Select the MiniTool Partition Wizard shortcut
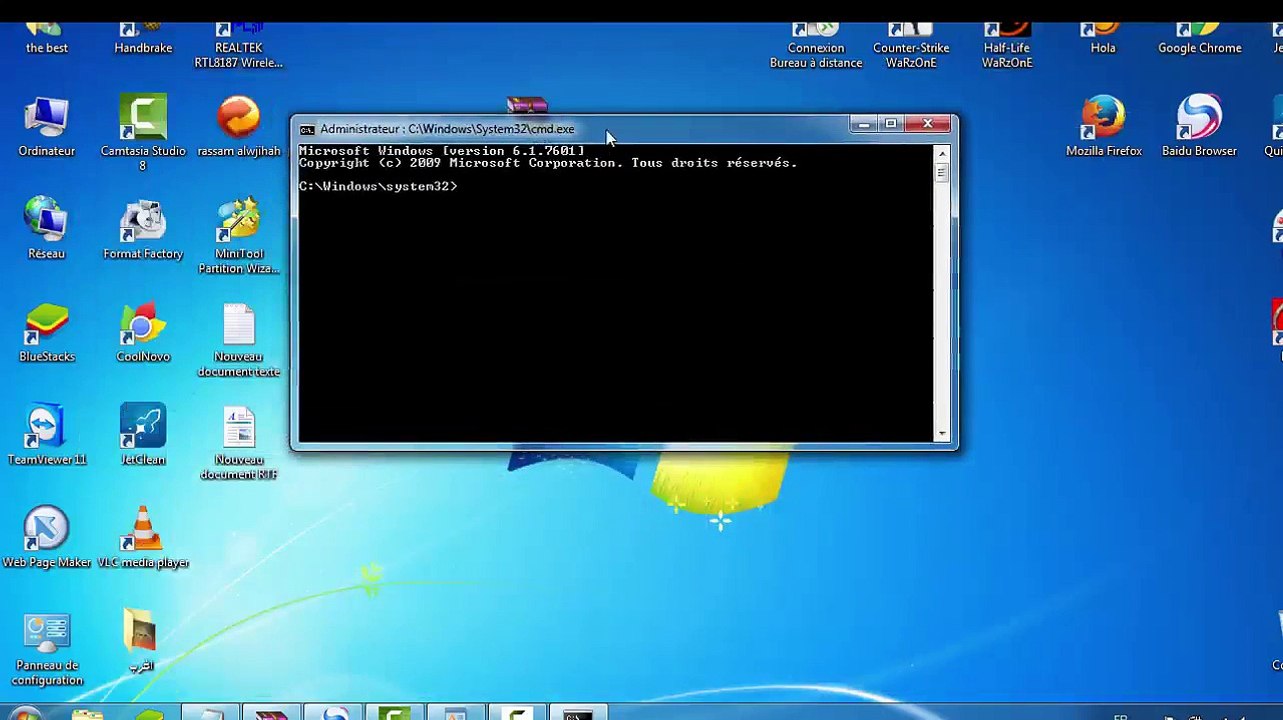This screenshot has width=1283, height=720. [x=239, y=236]
